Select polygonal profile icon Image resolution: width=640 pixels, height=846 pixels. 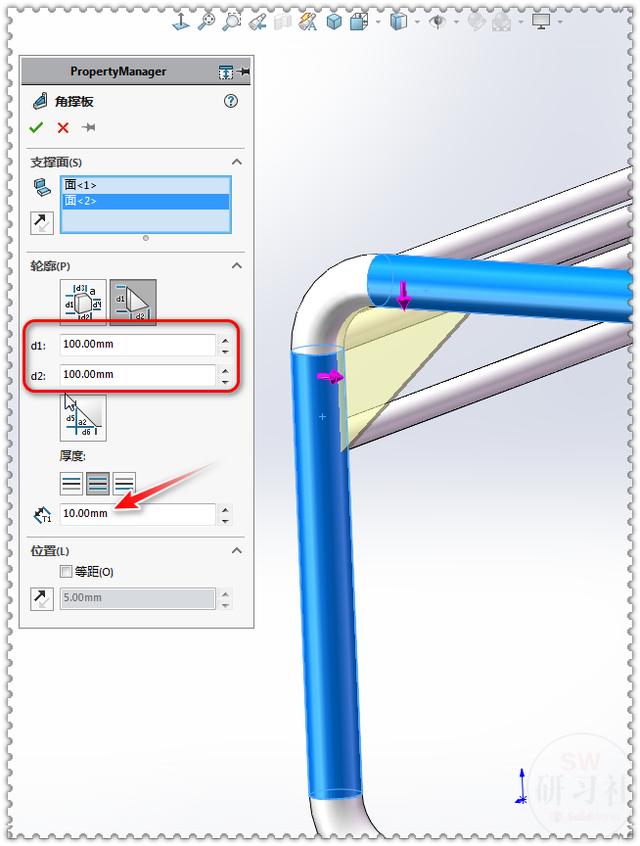pos(83,302)
